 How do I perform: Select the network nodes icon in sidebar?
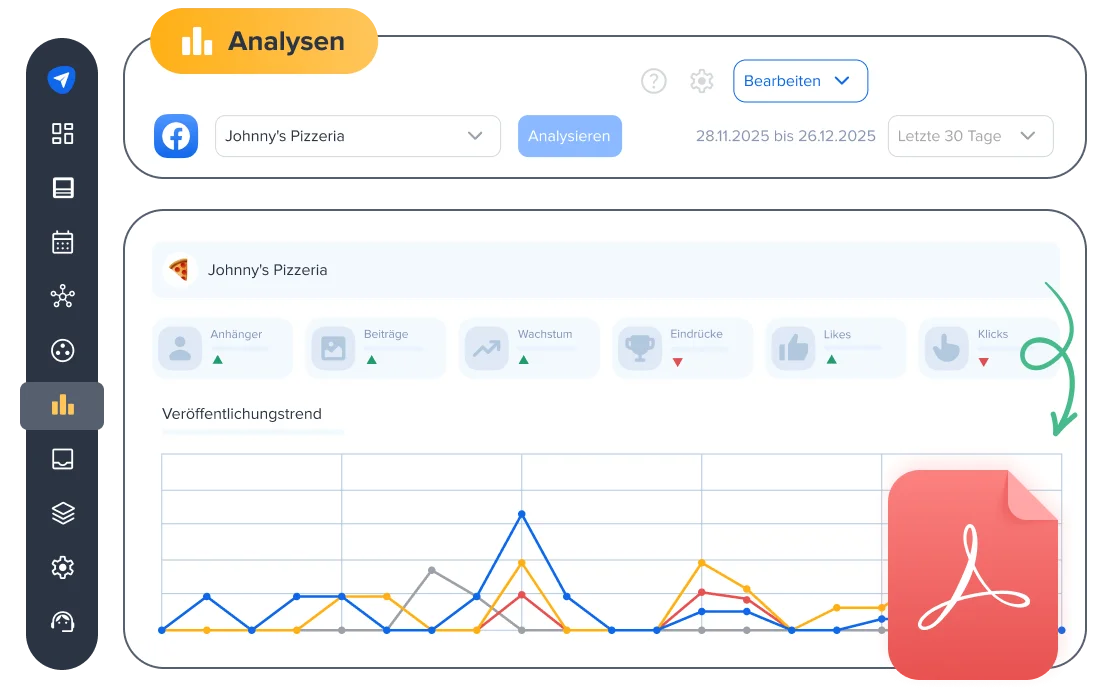coord(62,296)
